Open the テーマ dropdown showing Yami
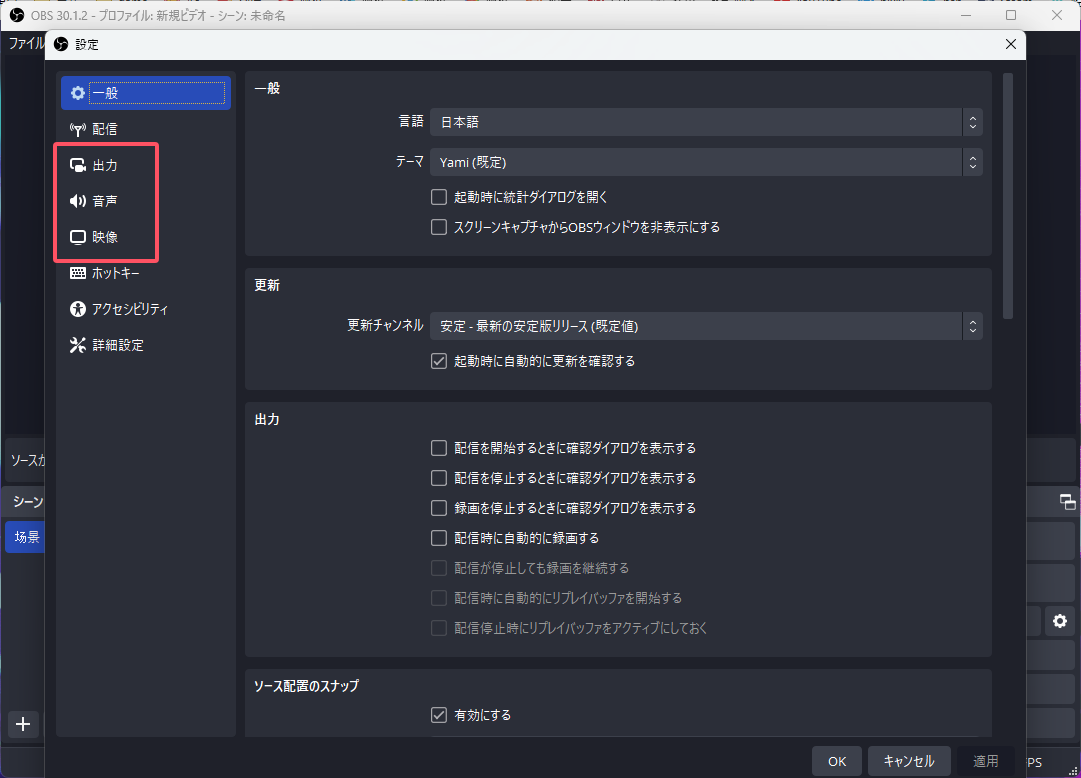Image resolution: width=1081 pixels, height=778 pixels. pyautogui.click(x=705, y=162)
